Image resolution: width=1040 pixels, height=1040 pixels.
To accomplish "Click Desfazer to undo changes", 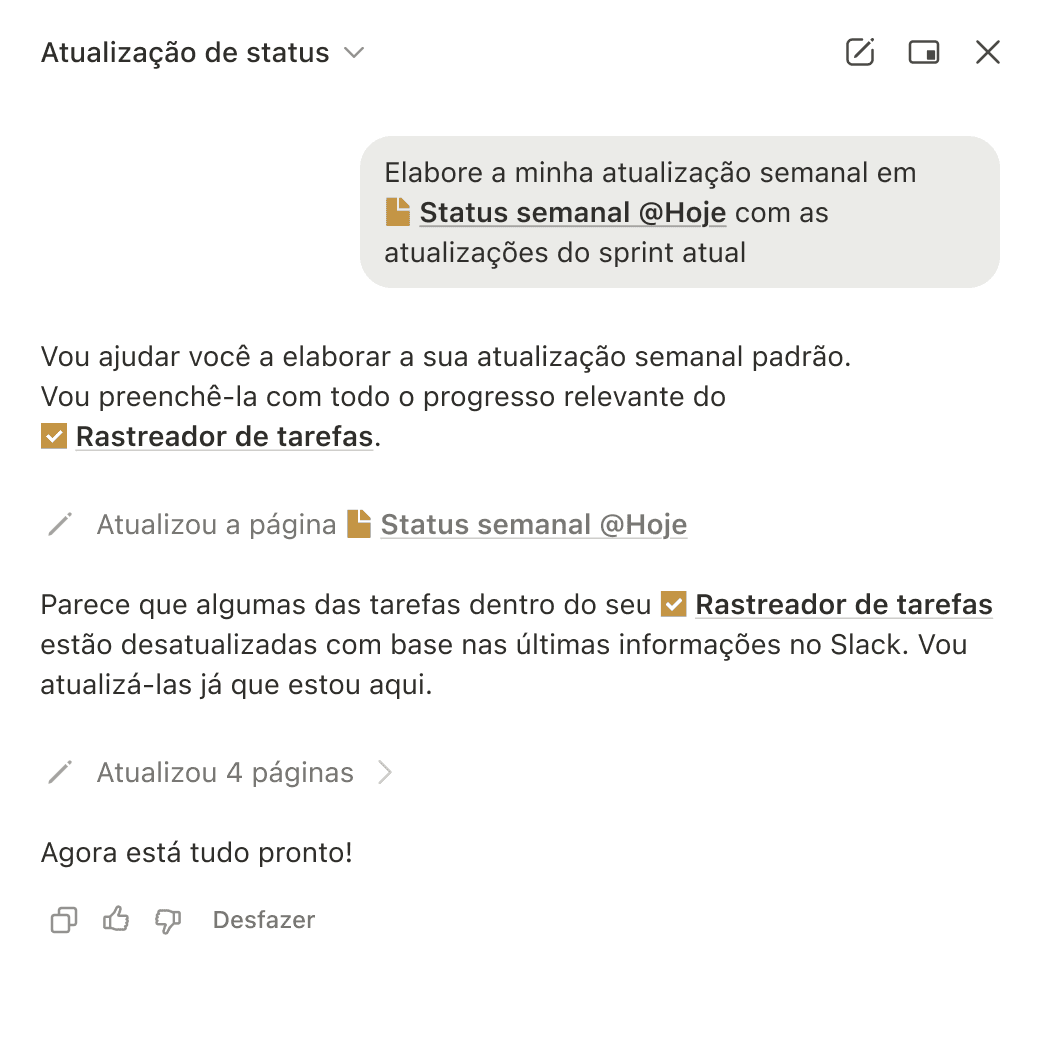I will 264,920.
